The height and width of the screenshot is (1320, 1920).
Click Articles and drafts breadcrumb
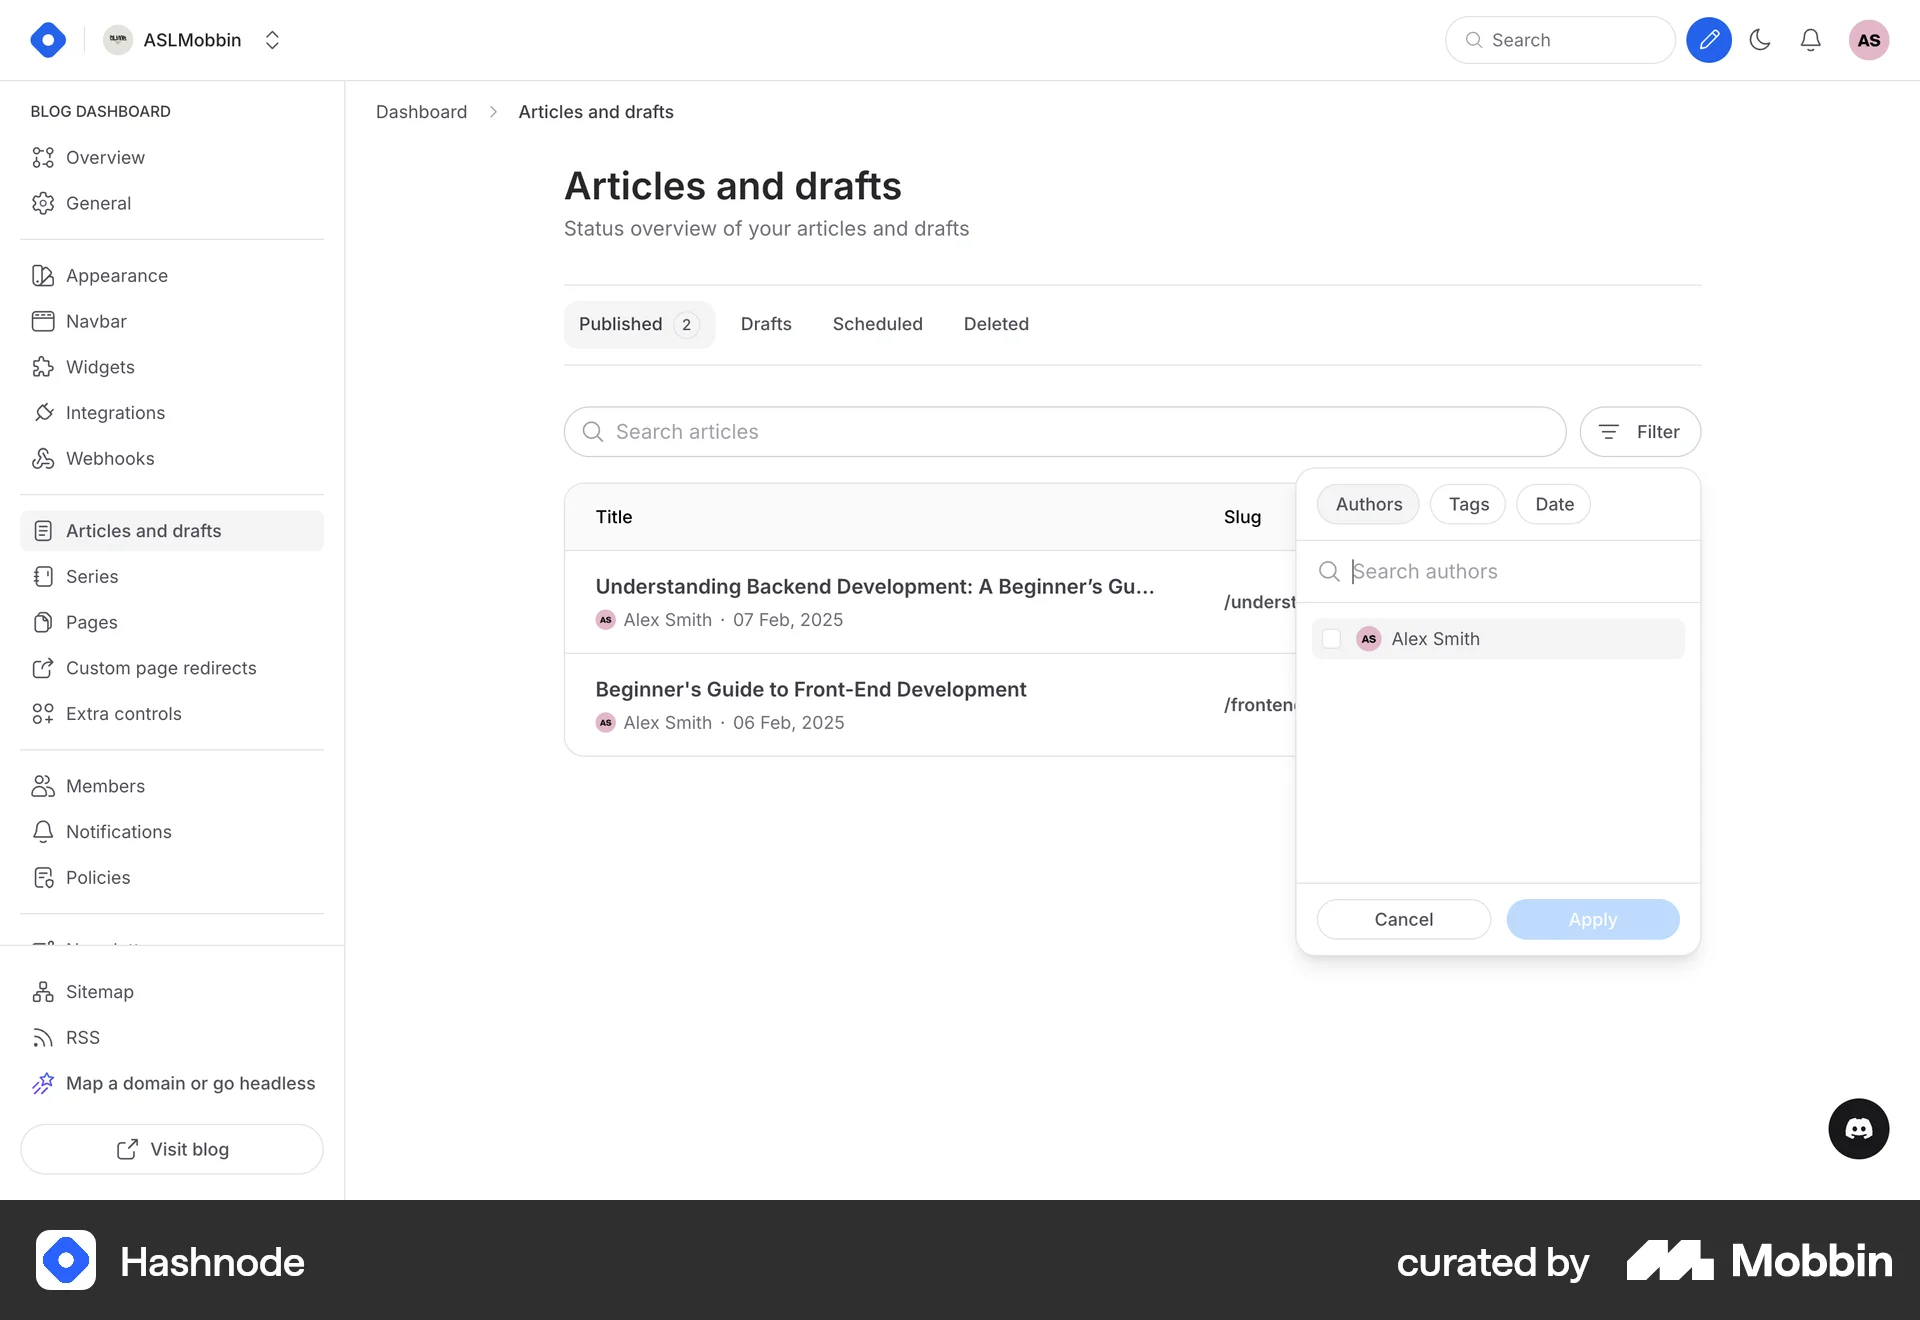(596, 112)
